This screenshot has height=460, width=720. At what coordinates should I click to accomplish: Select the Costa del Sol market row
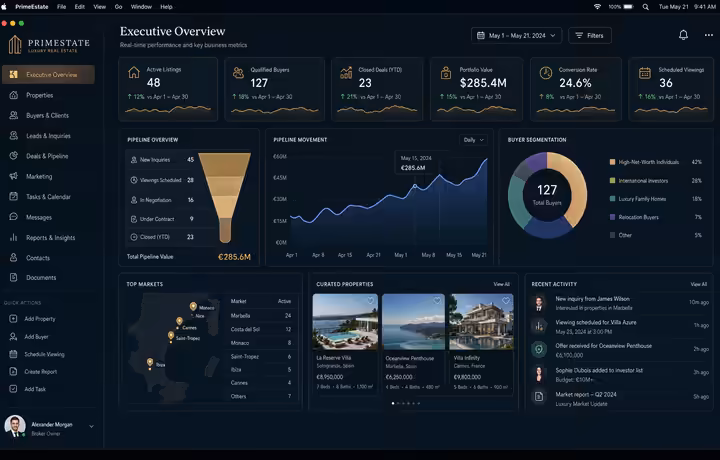(x=261, y=329)
